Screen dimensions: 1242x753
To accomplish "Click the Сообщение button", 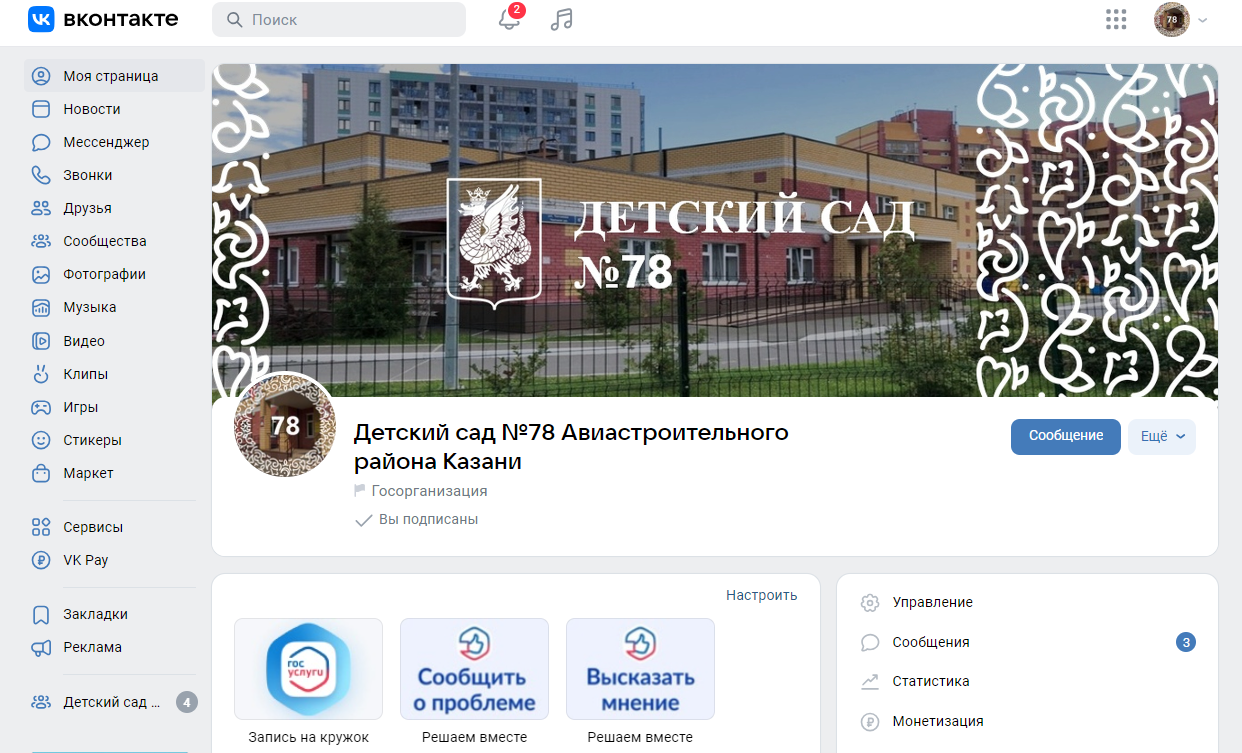I will point(1065,437).
